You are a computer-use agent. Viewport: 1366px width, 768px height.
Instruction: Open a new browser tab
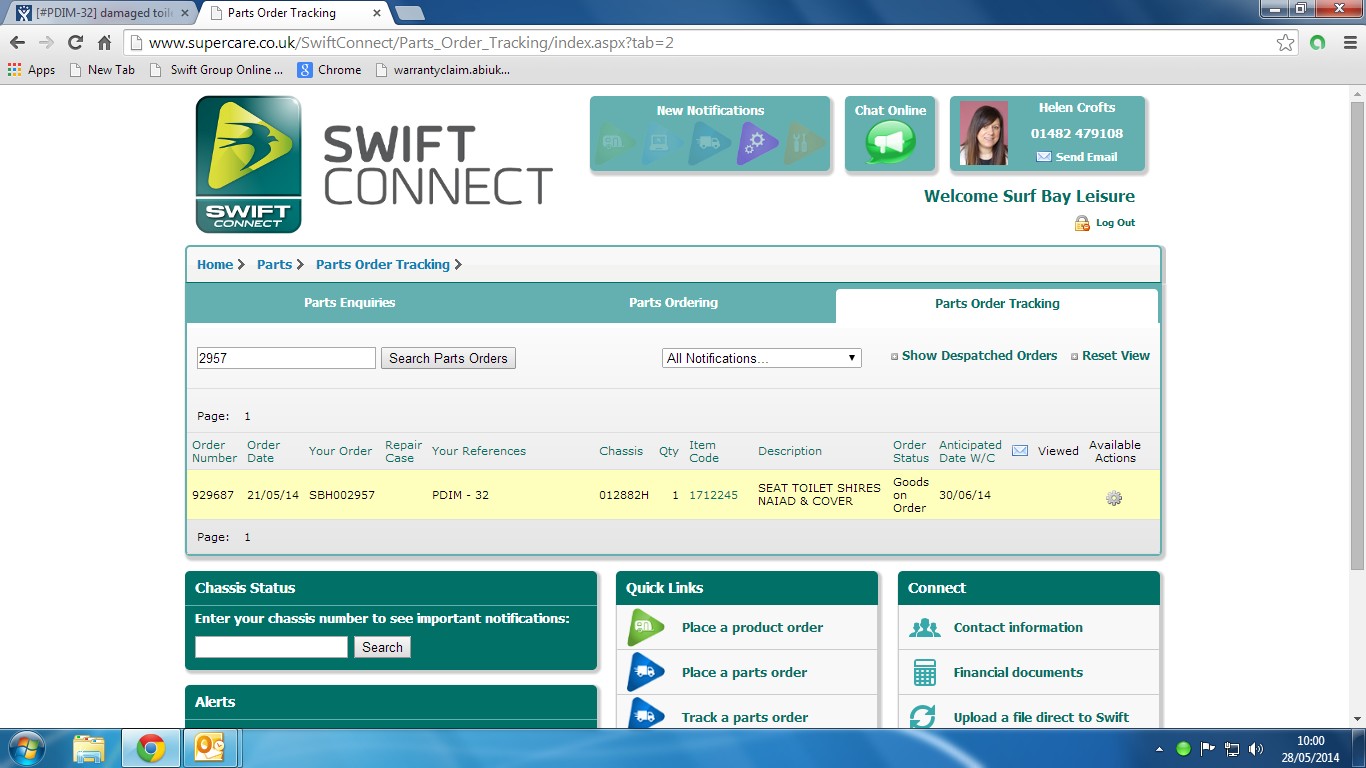pos(409,13)
